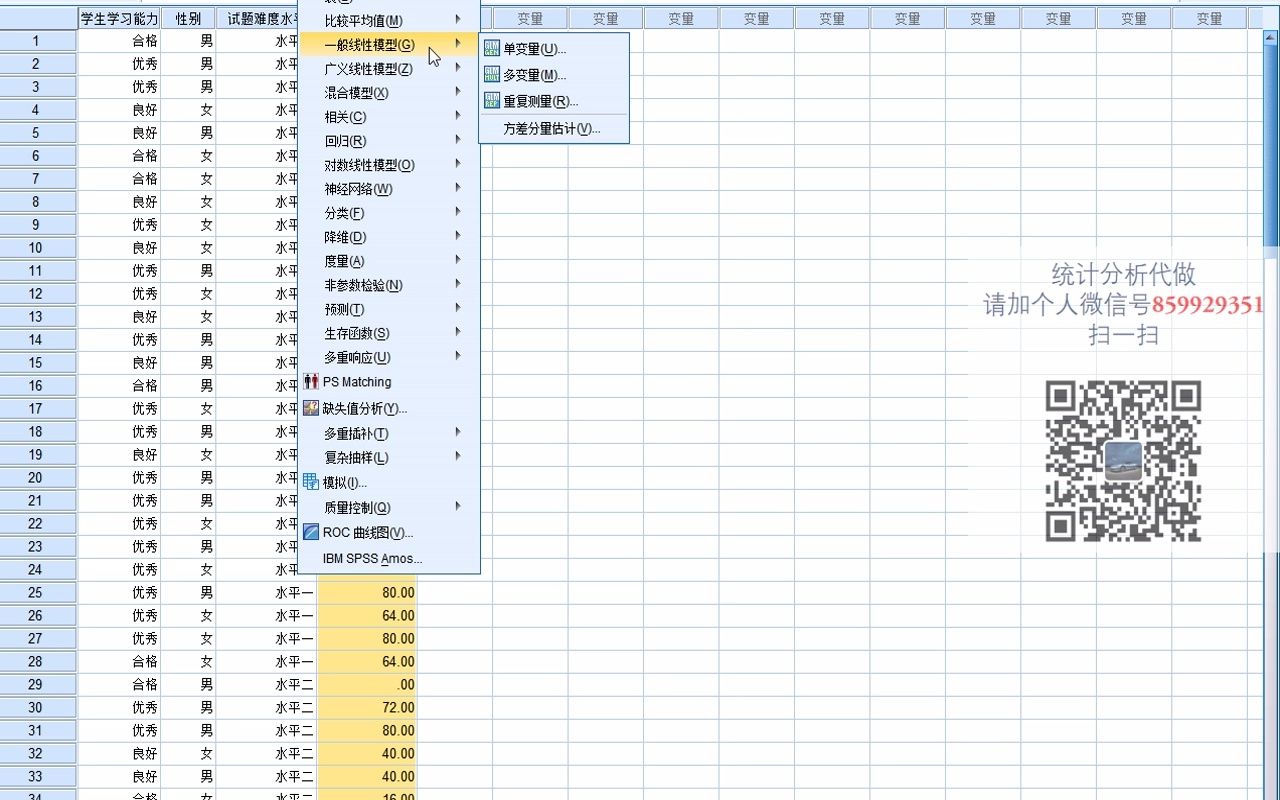Open the 单变量 (Univariate) icon item
This screenshot has height=800, width=1280.
click(492, 48)
